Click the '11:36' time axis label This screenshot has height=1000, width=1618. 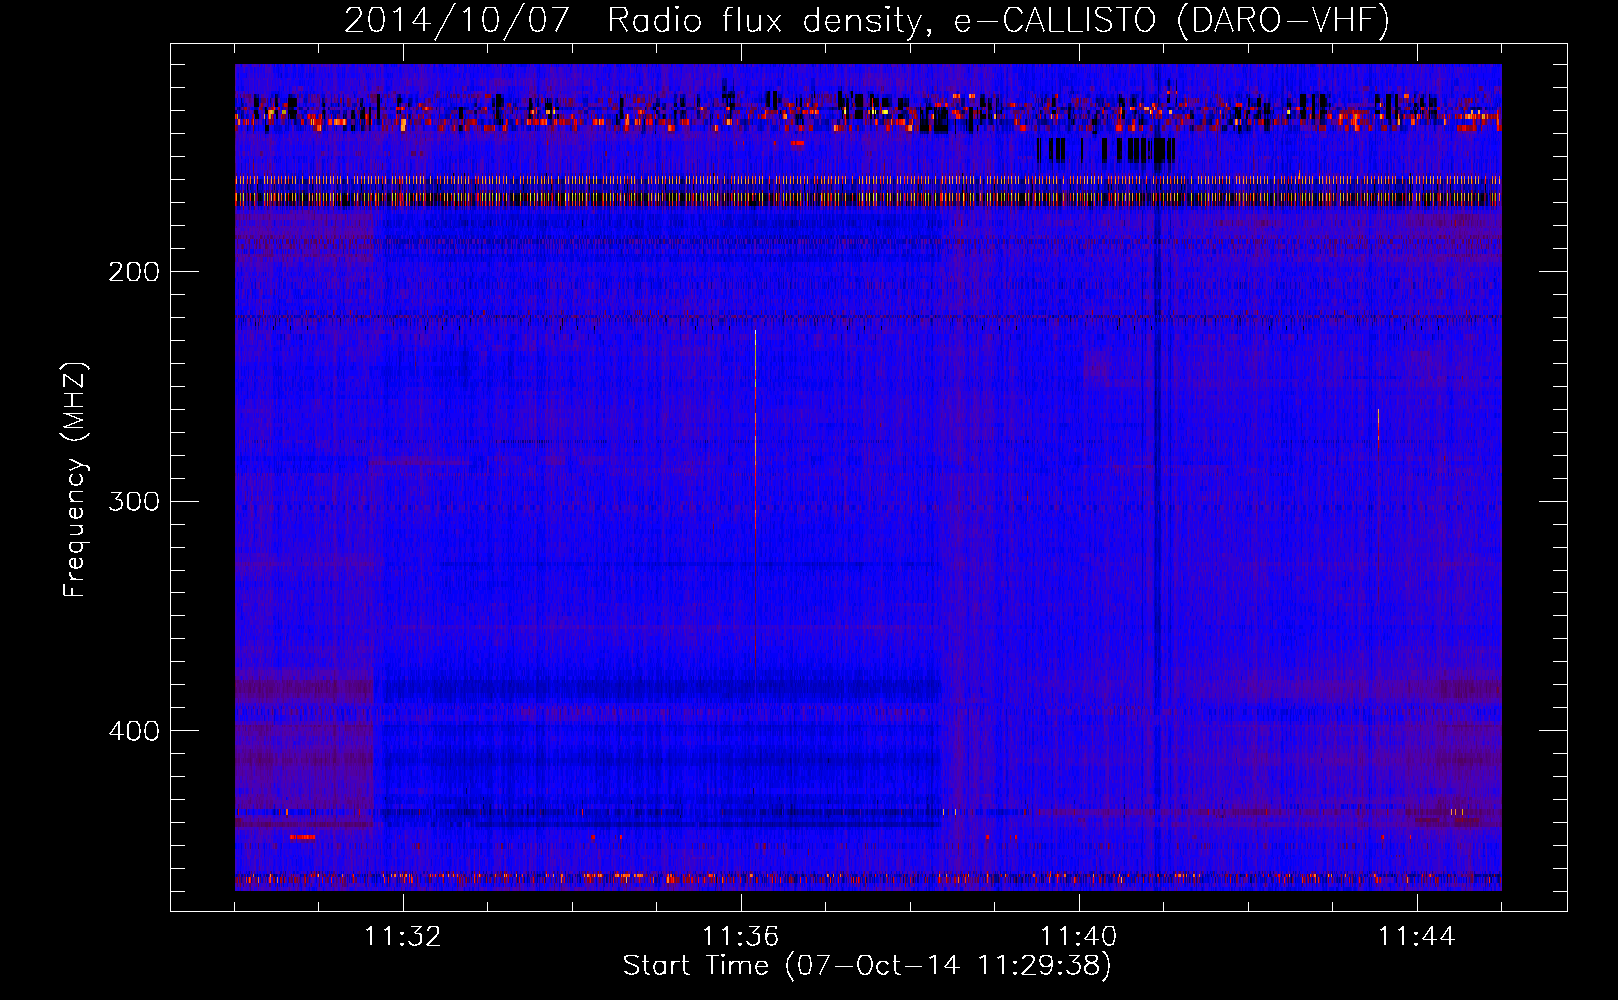(740, 937)
